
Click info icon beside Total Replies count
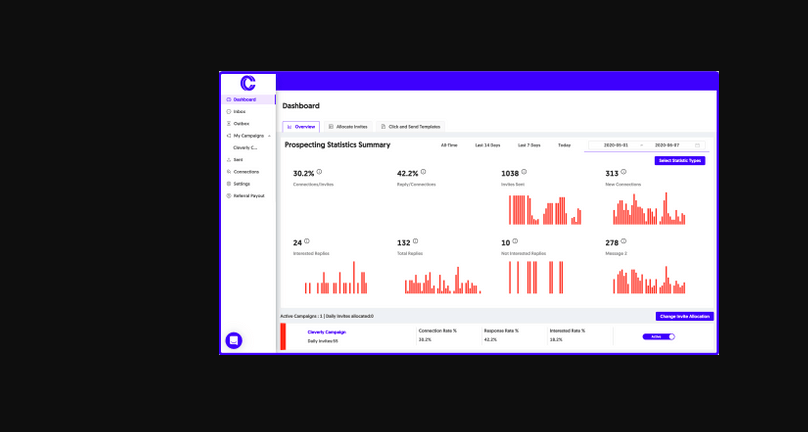click(x=416, y=241)
